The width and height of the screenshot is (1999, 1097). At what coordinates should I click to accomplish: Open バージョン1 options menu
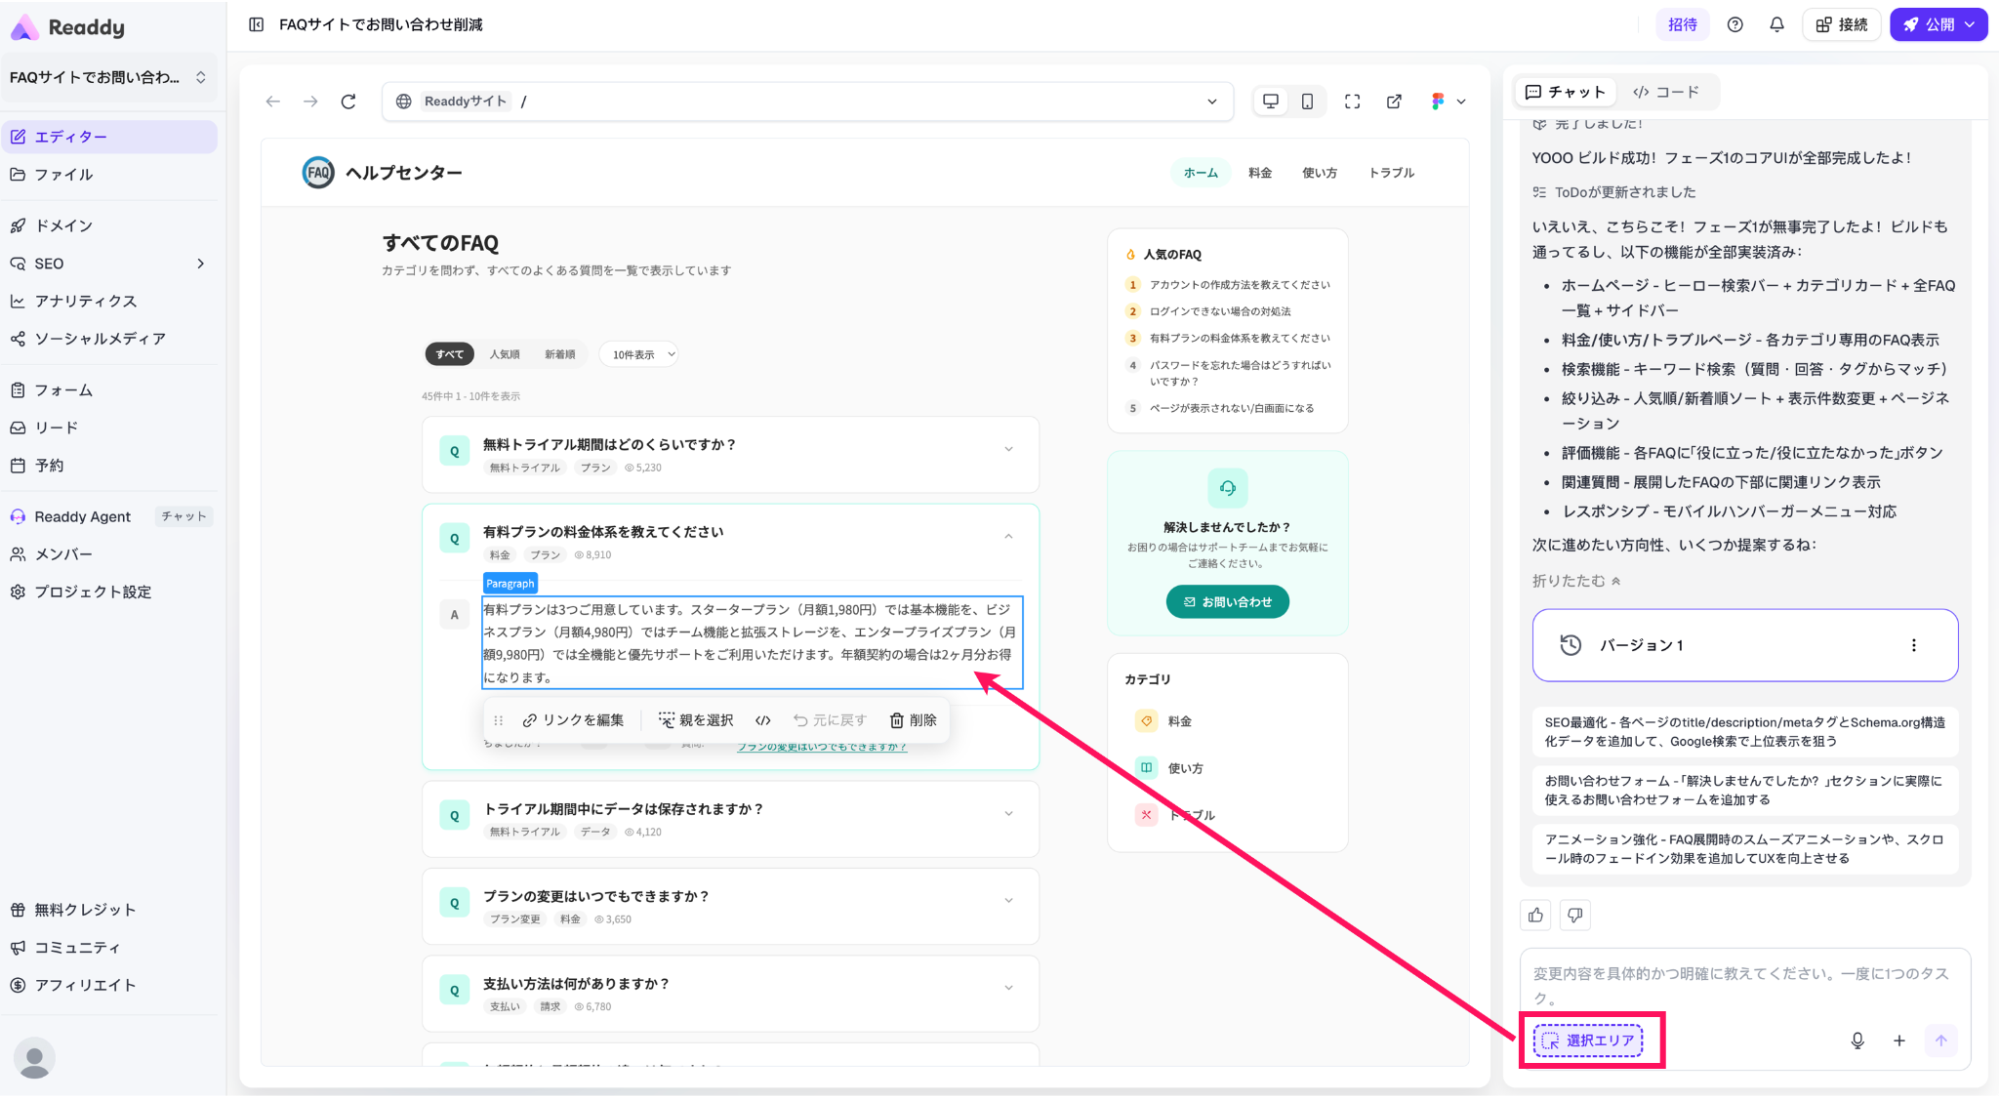[1913, 645]
